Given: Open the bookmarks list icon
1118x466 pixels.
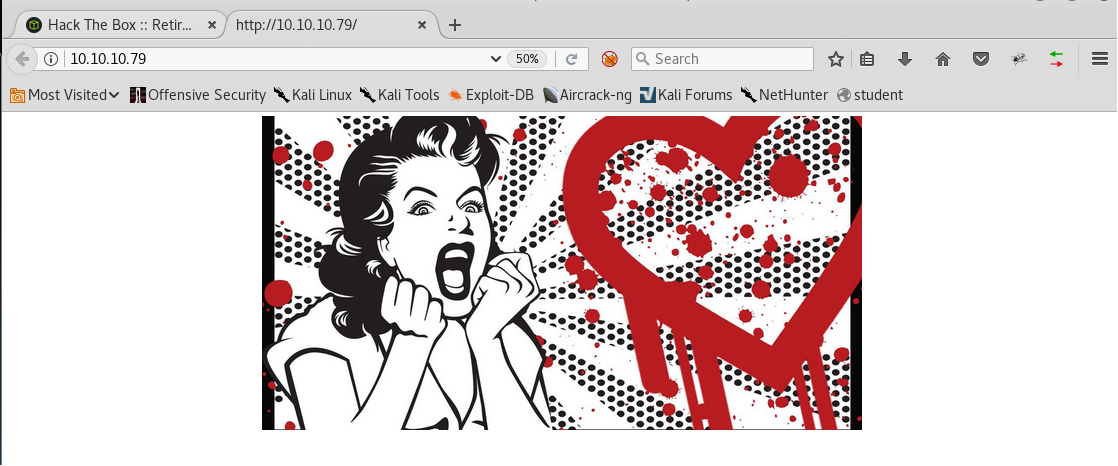Looking at the screenshot, I should click(867, 59).
